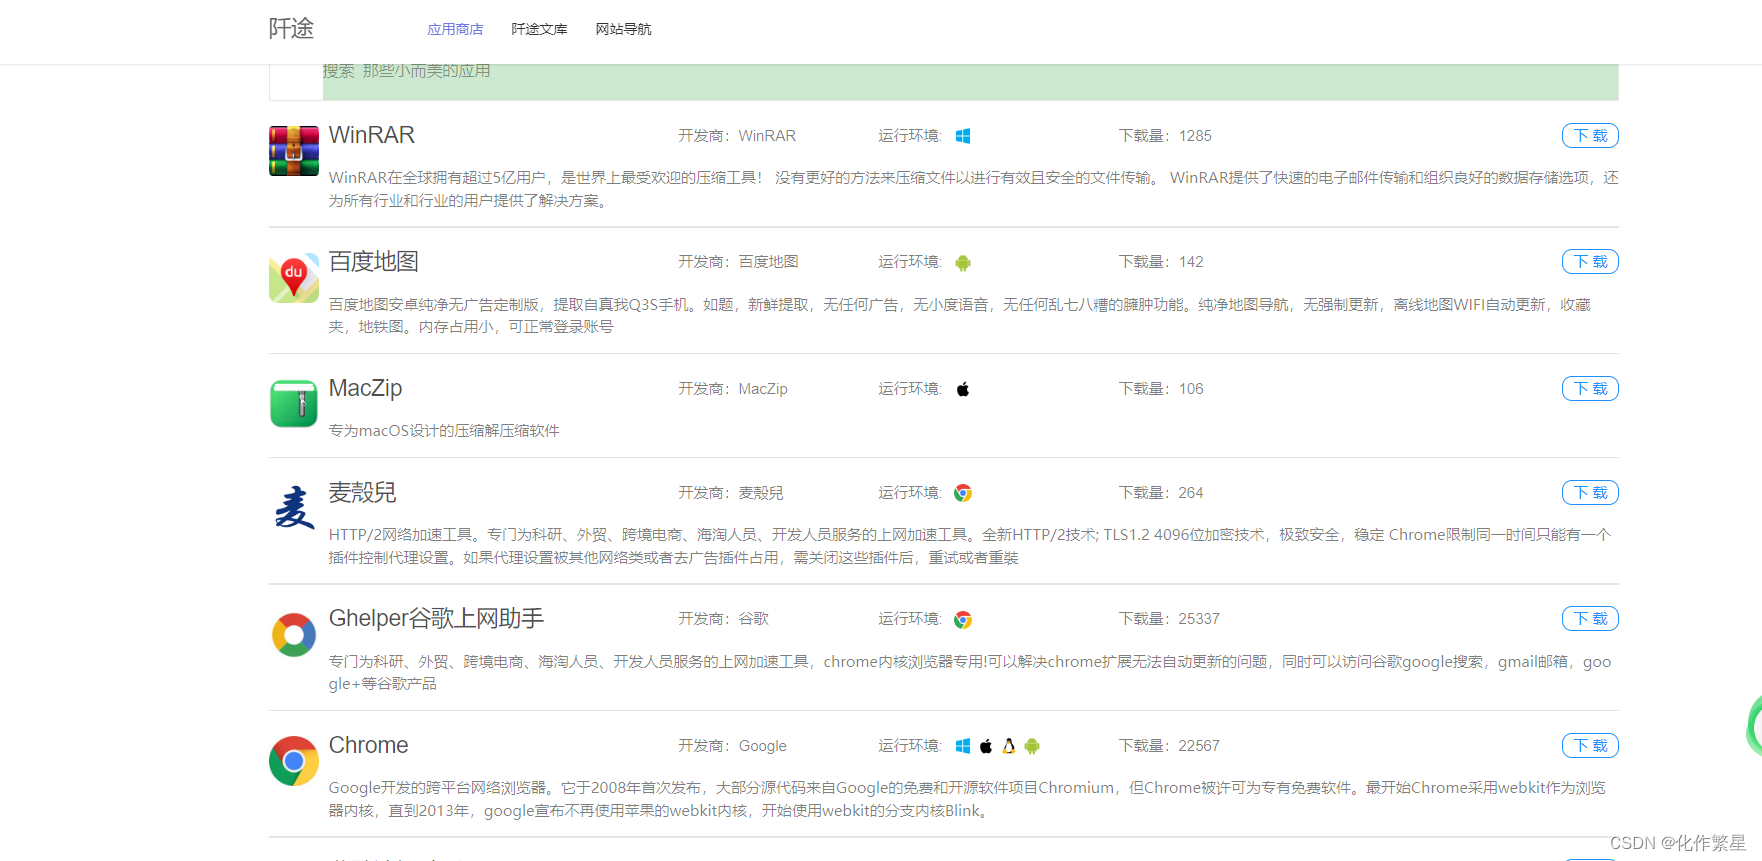The height and width of the screenshot is (861, 1762).
Task: Download WinRAR with its 下载 button
Action: 1590,135
